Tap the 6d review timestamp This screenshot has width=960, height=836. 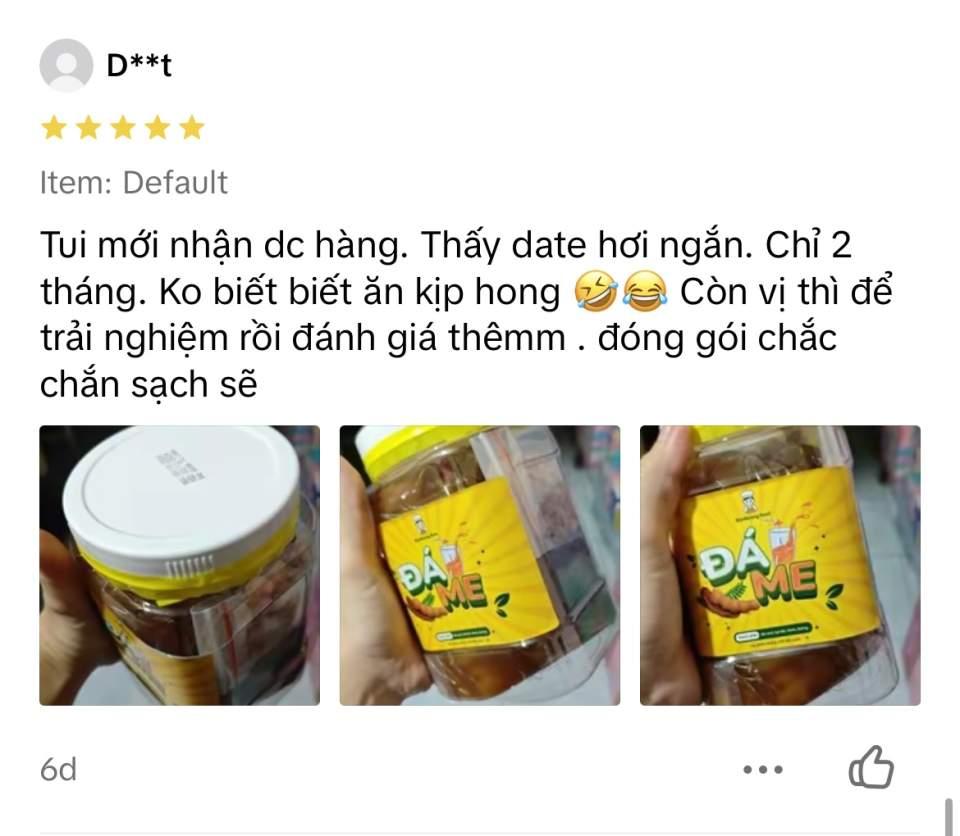[x=59, y=769]
